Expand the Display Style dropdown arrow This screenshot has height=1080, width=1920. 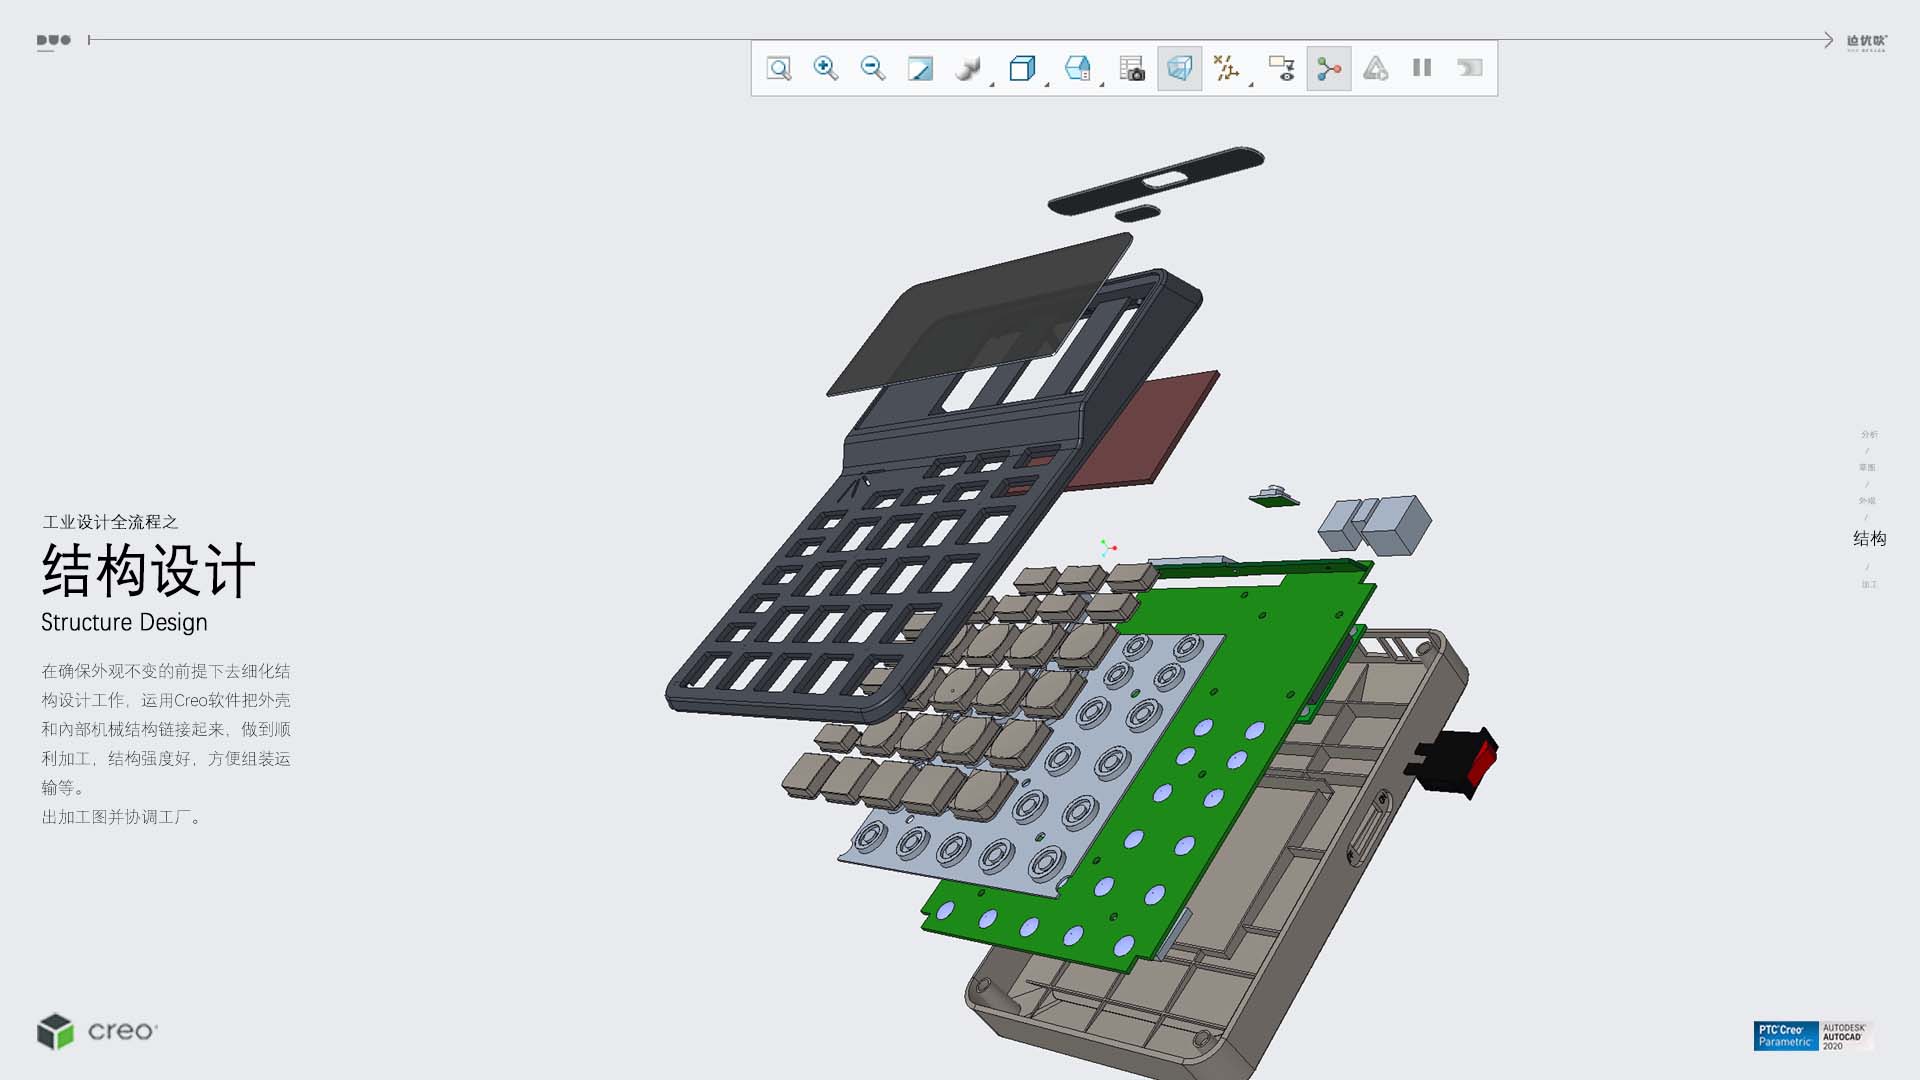point(1047,85)
